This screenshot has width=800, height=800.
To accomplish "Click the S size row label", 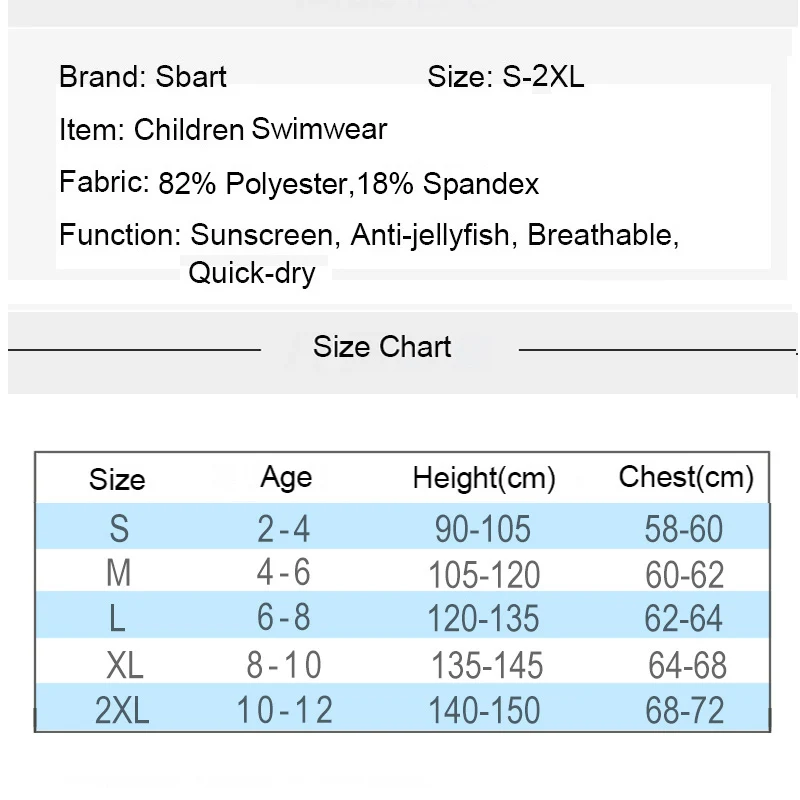I will tap(119, 529).
